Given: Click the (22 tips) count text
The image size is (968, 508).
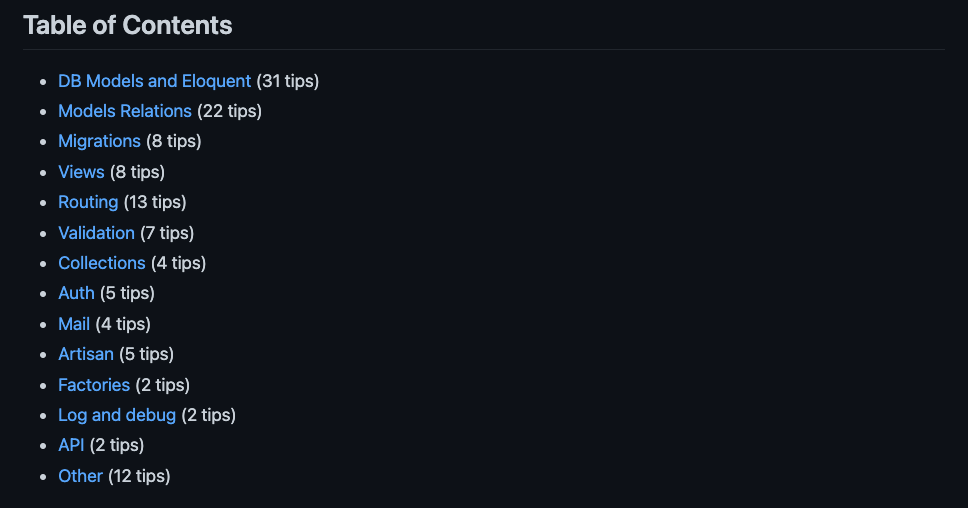Looking at the screenshot, I should tap(230, 111).
